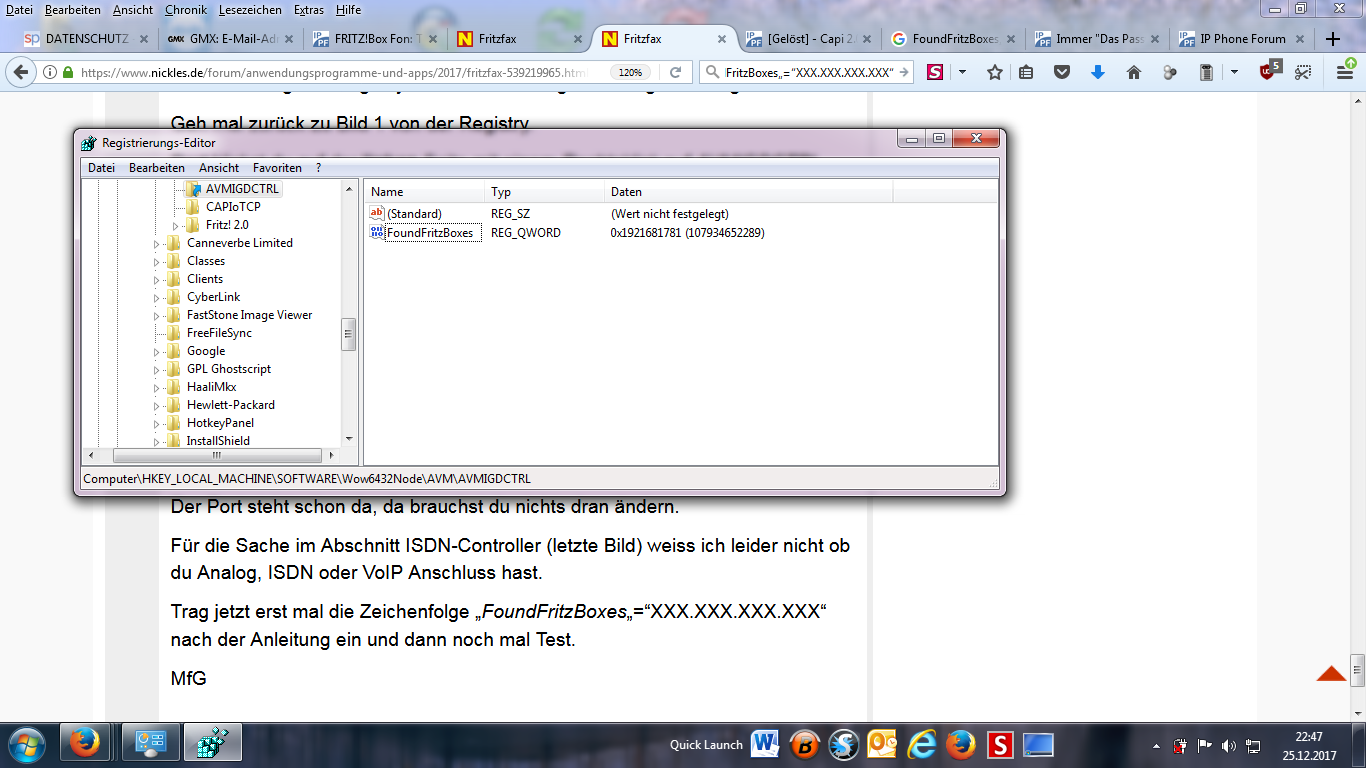Click the grey spheres extension icon
The width and height of the screenshot is (1366, 768).
coord(1170,72)
